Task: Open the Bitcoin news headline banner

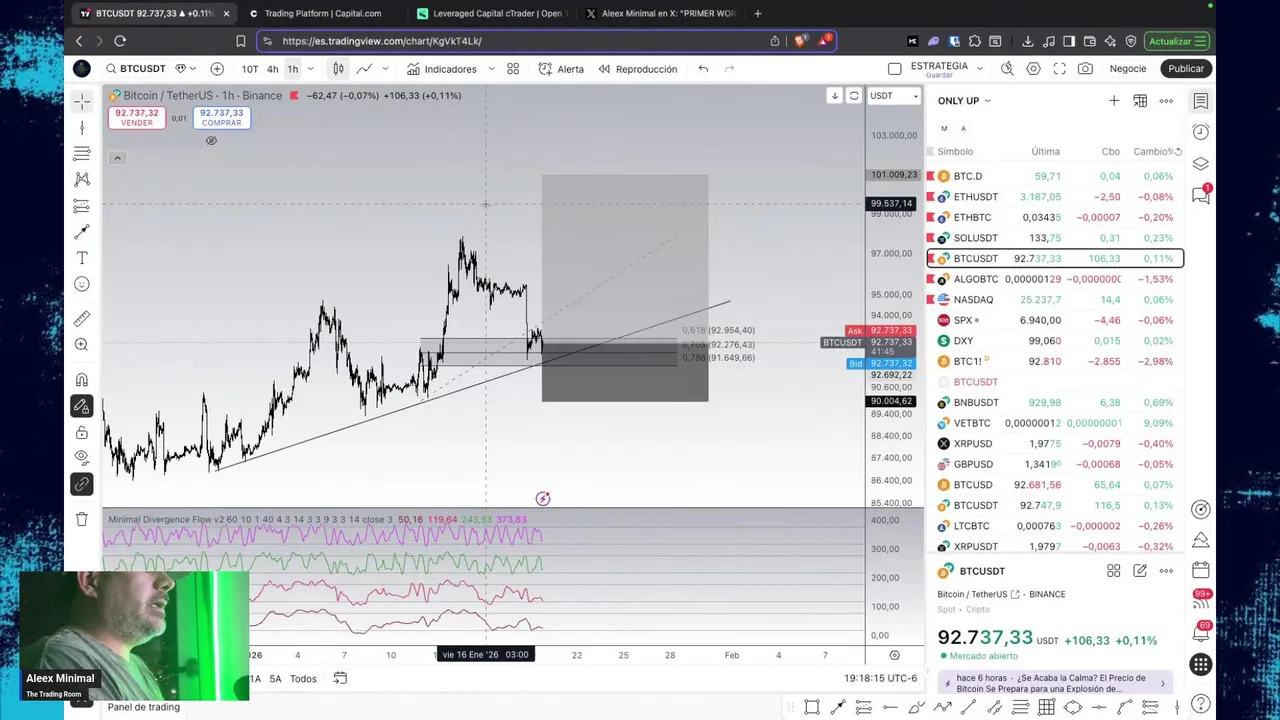Action: pos(1054,683)
